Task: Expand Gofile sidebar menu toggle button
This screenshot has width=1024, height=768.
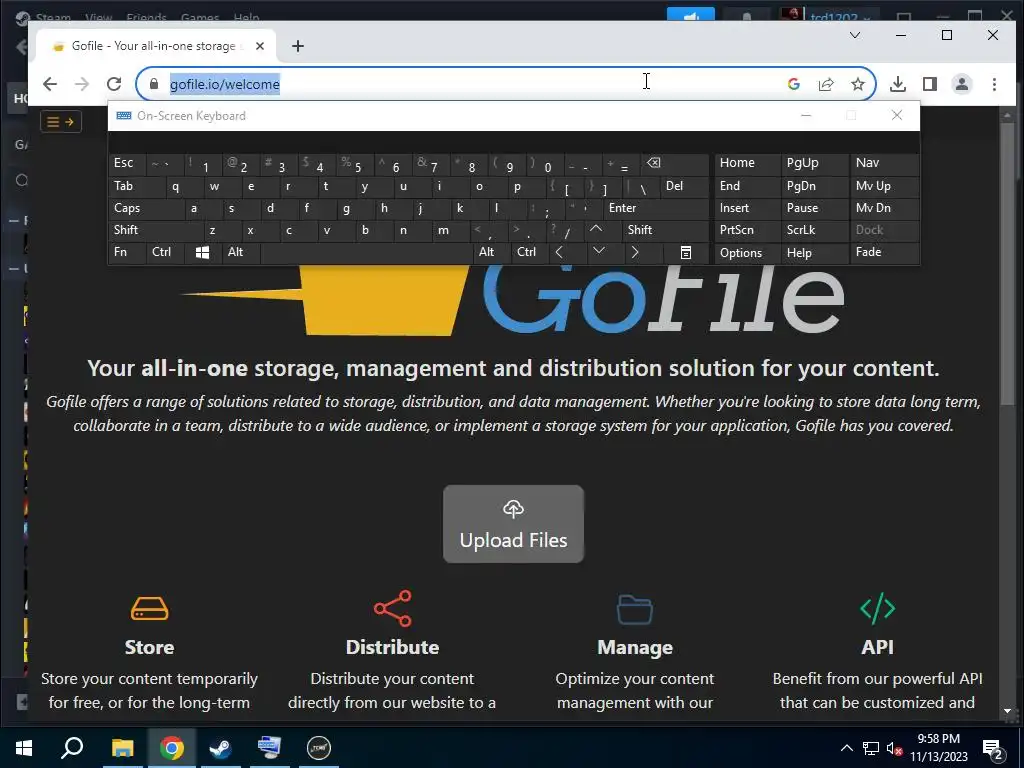Action: pyautogui.click(x=61, y=121)
